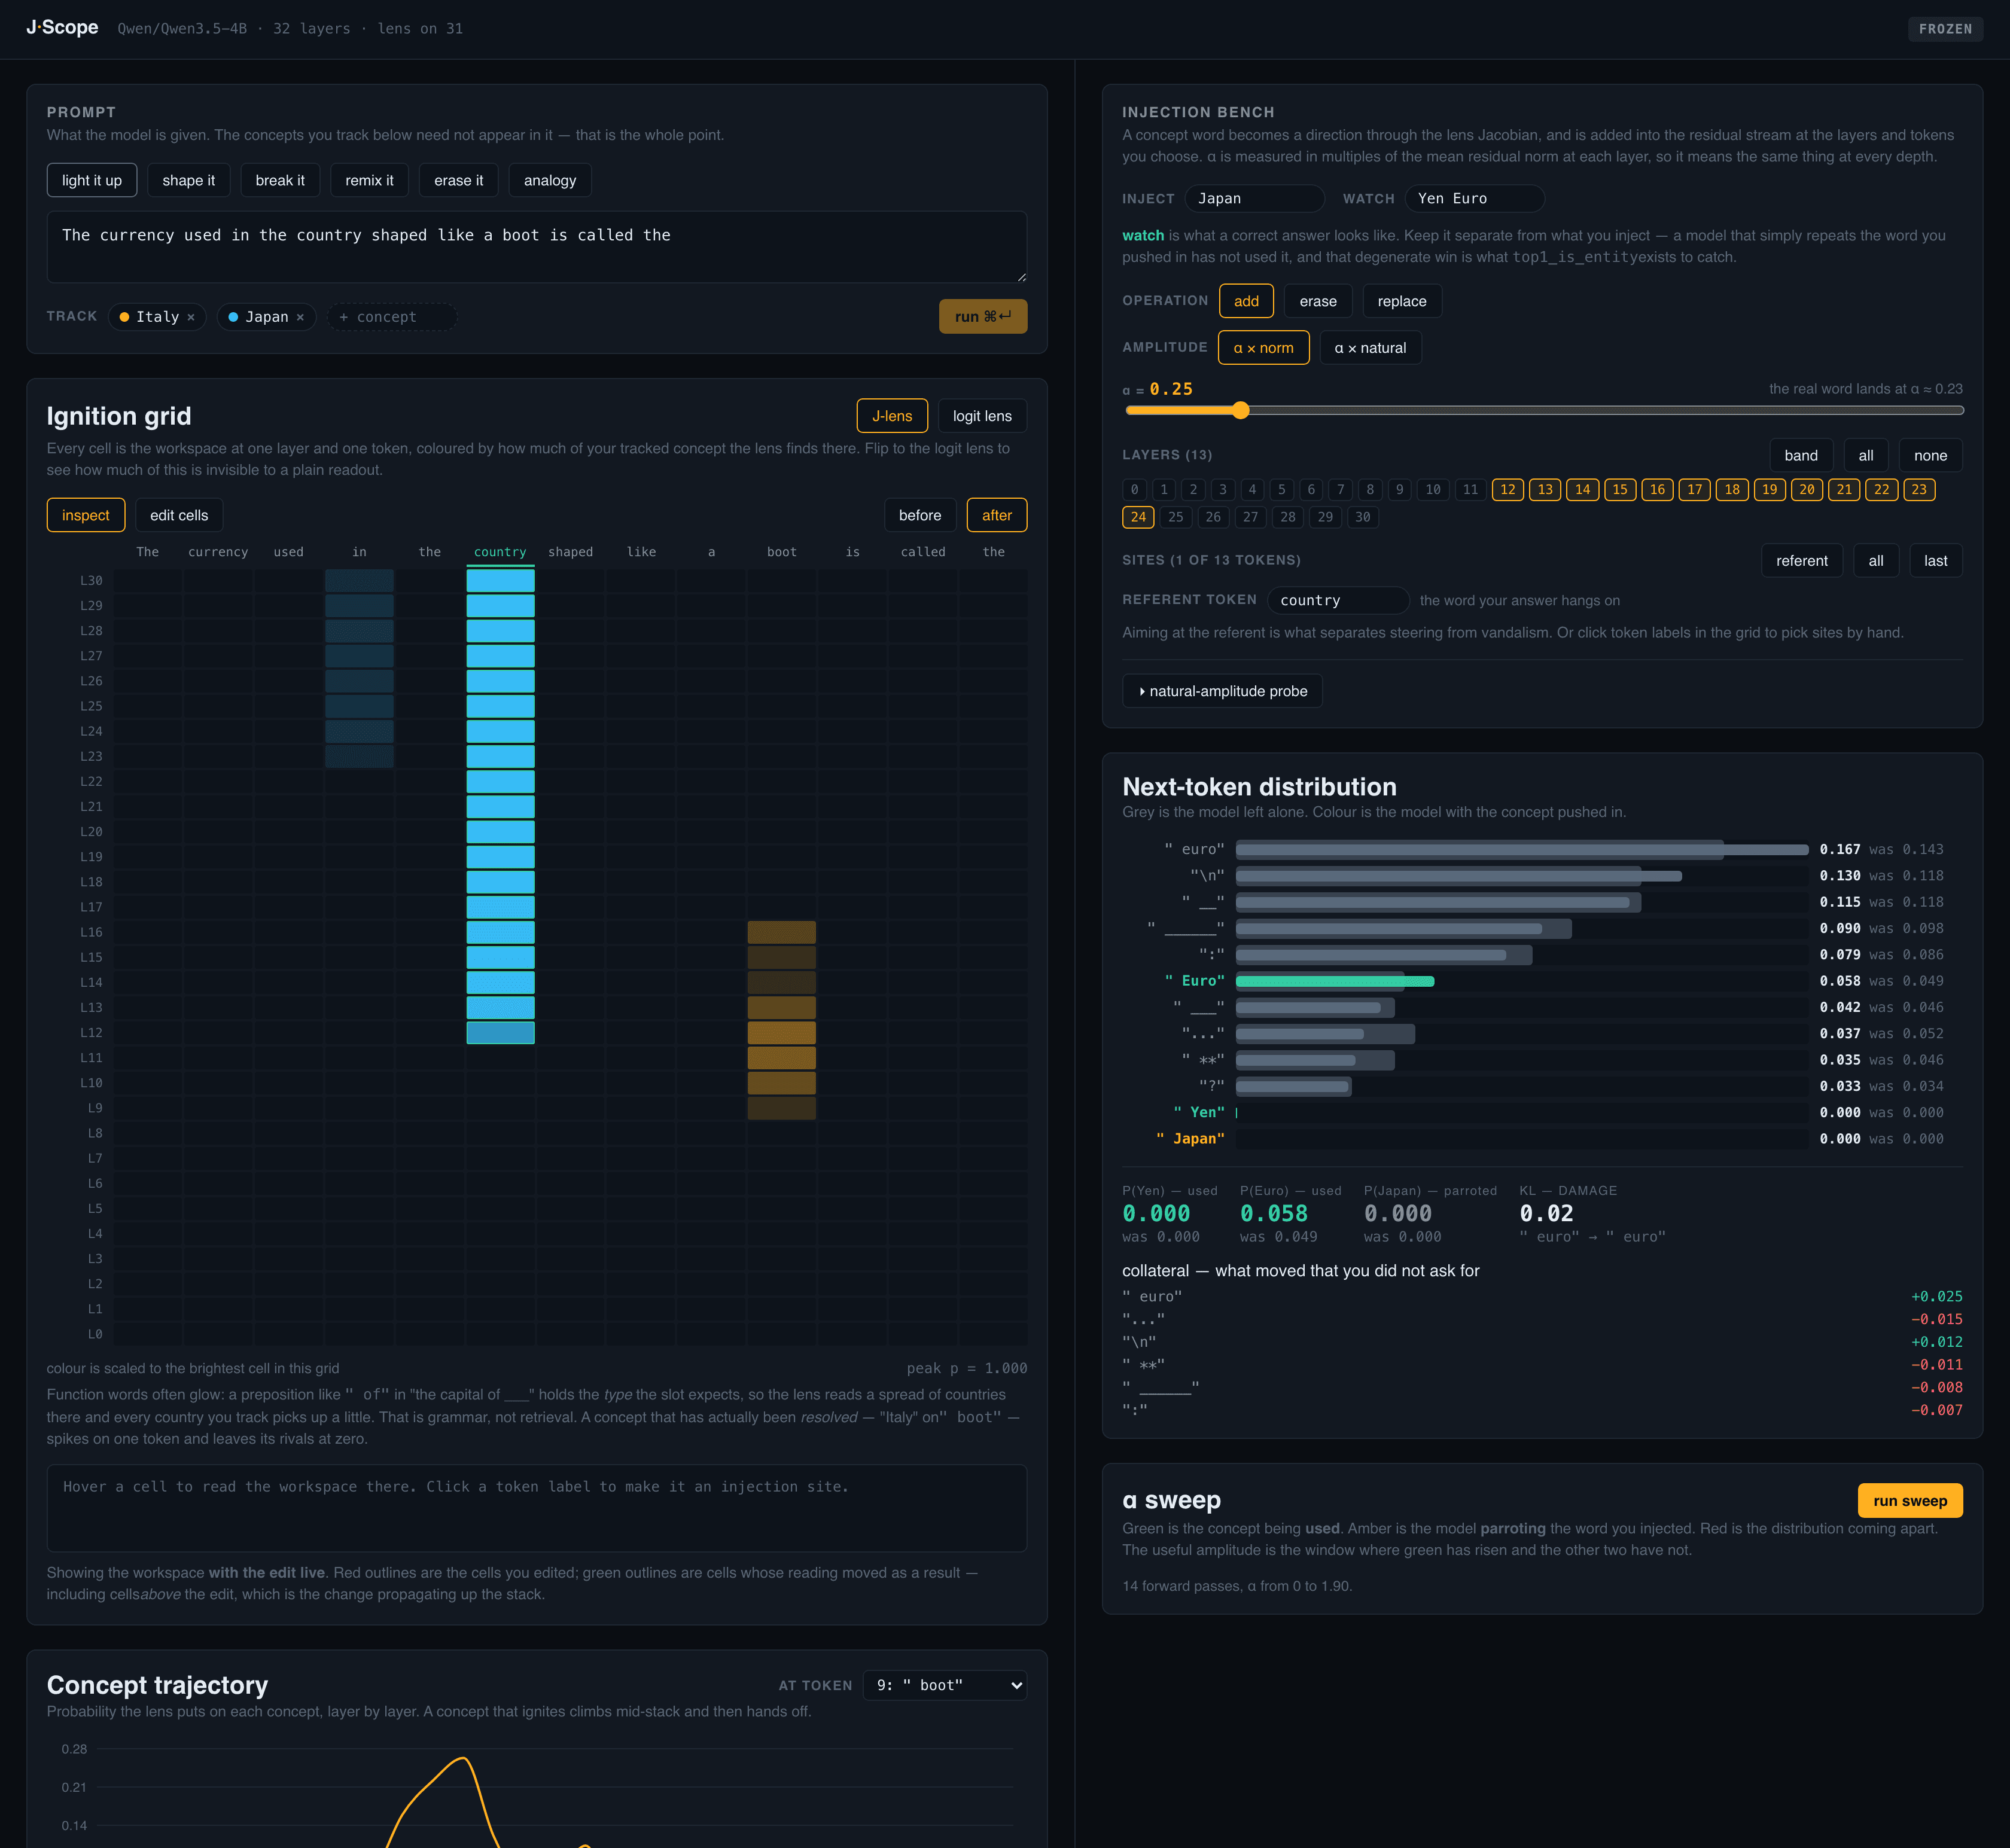Click the boot cell at layer L12
The height and width of the screenshot is (1848, 2010).
click(782, 1032)
